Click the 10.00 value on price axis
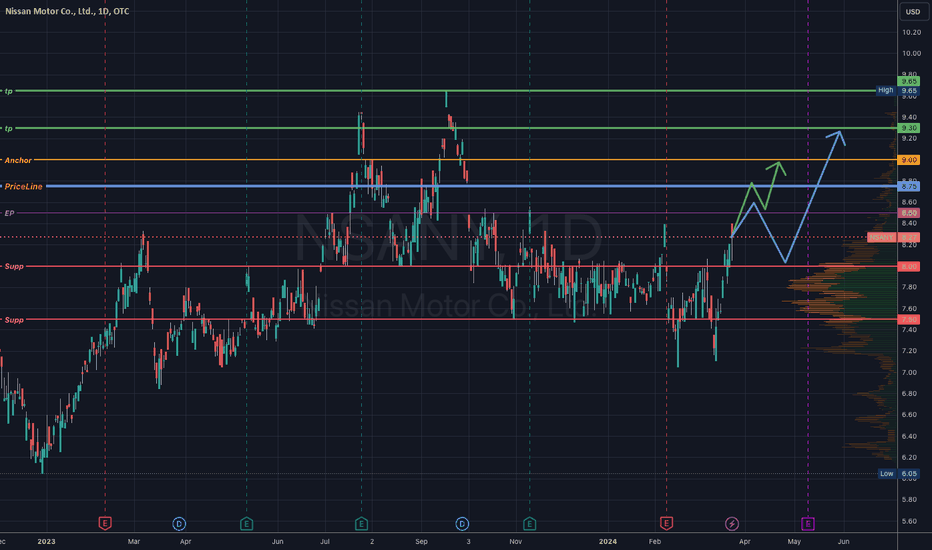Image resolution: width=932 pixels, height=550 pixels. [911, 54]
